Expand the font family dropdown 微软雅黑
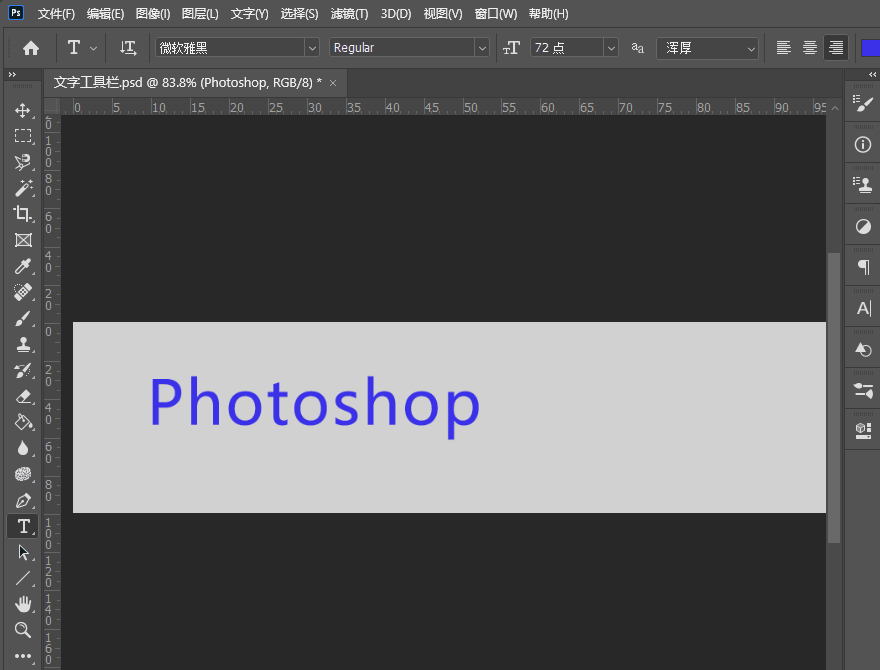 click(312, 48)
